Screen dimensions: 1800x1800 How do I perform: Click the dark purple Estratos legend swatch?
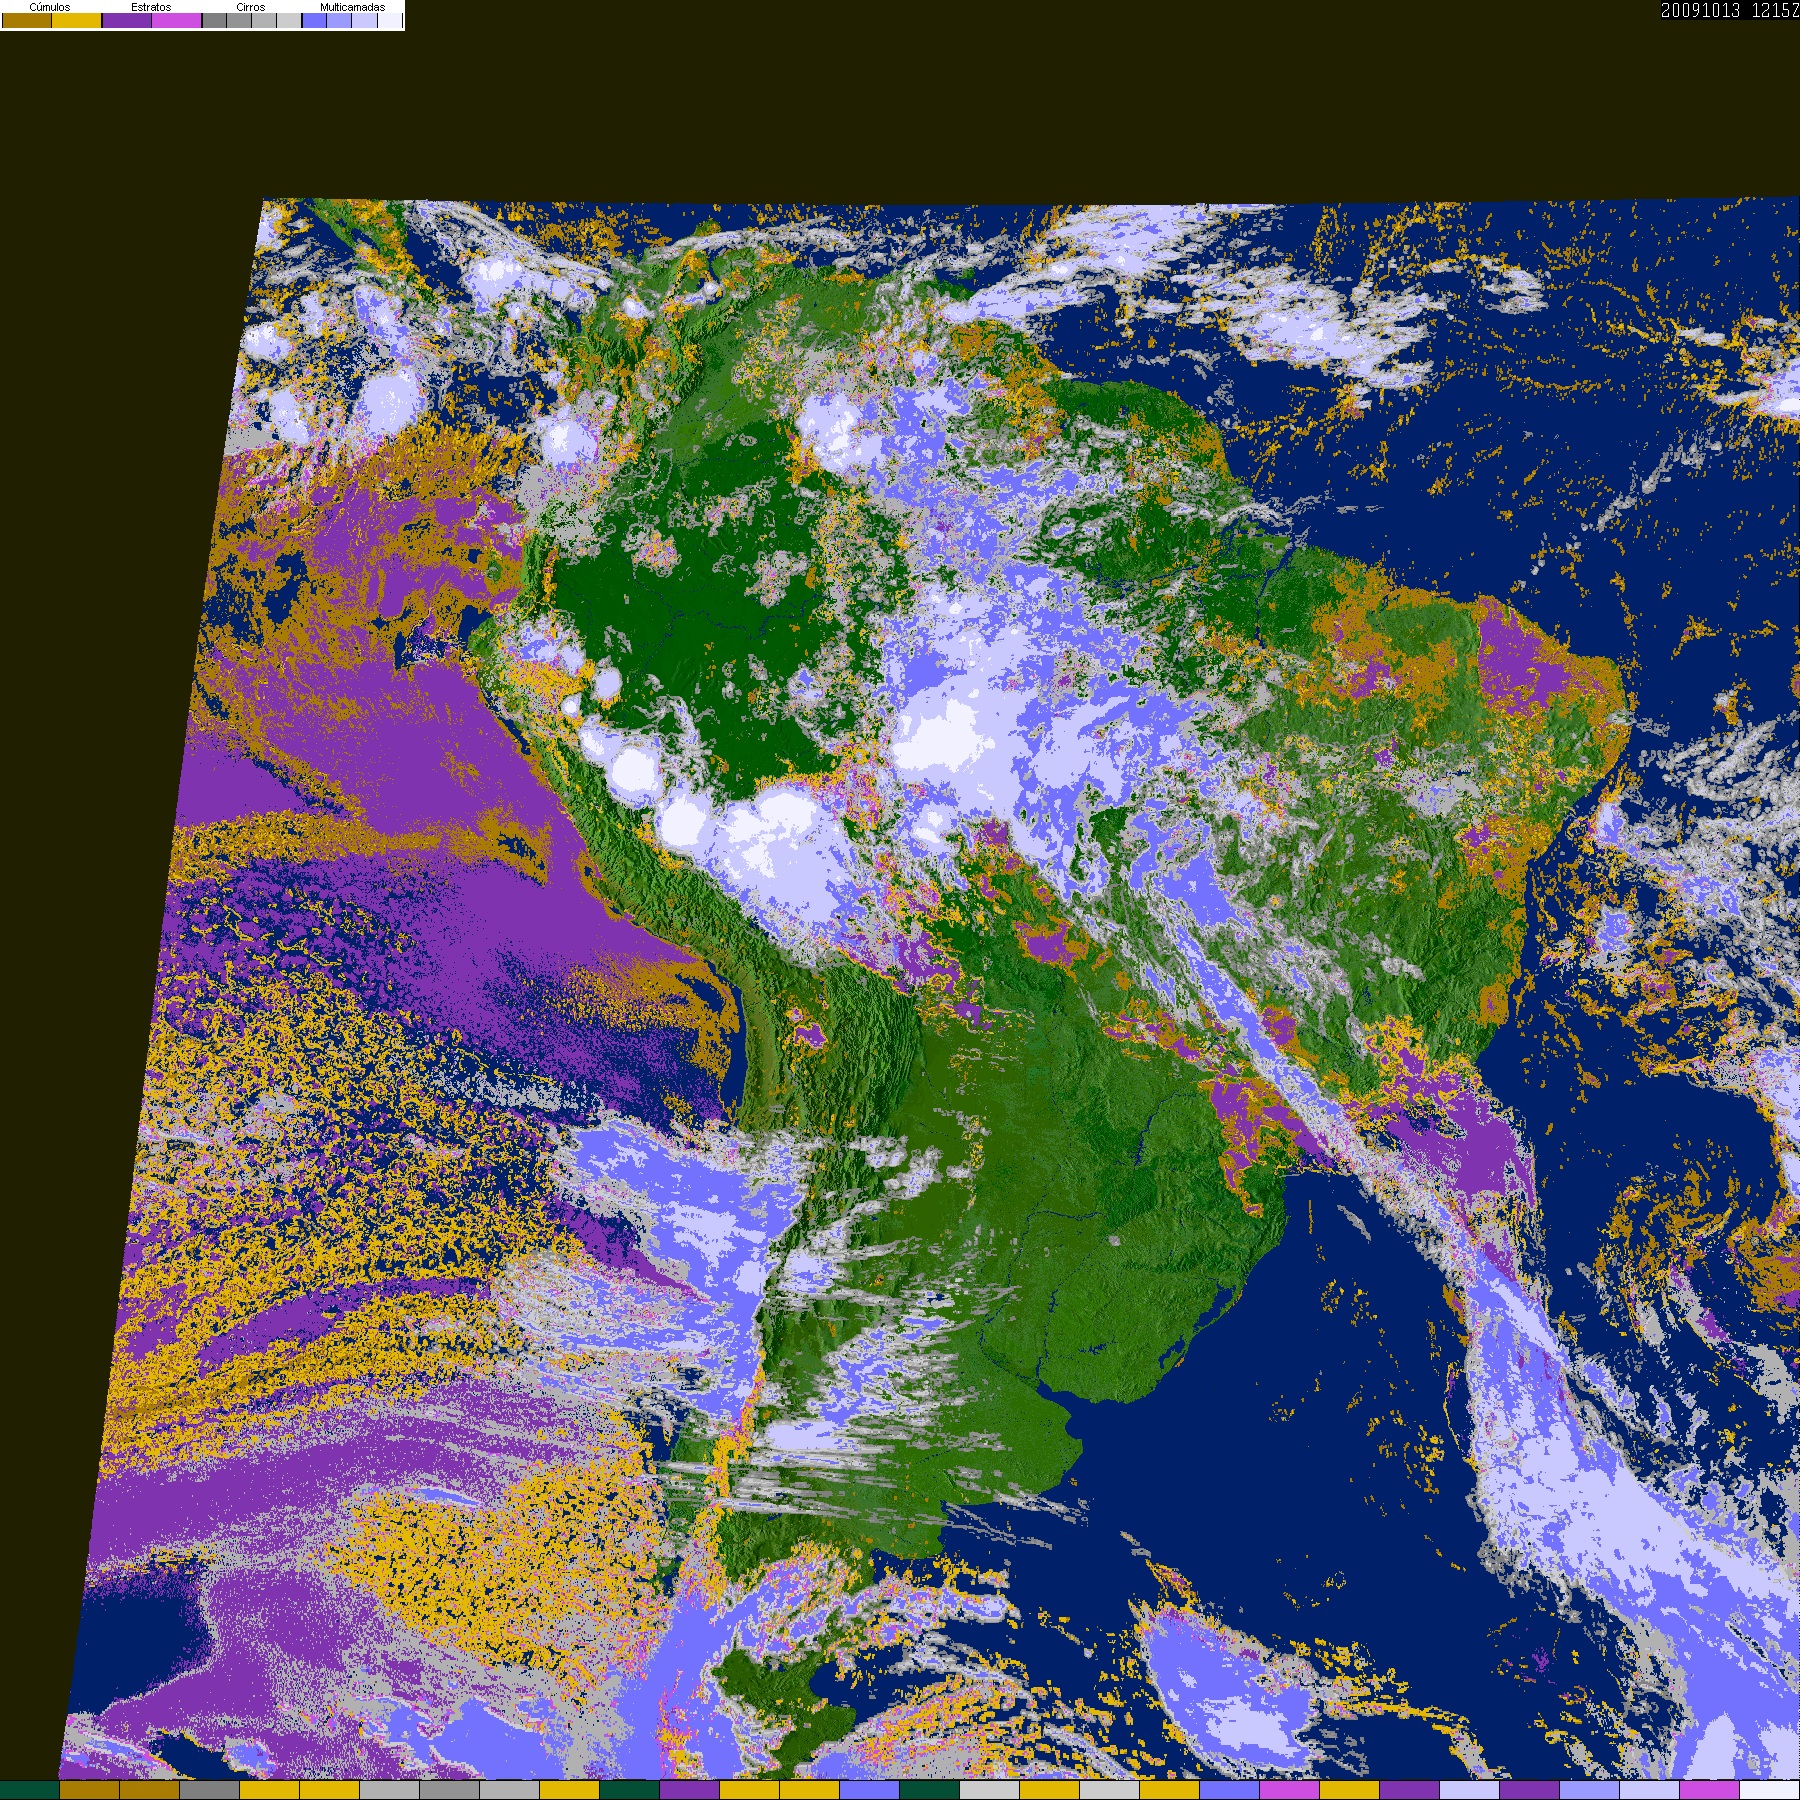(127, 20)
